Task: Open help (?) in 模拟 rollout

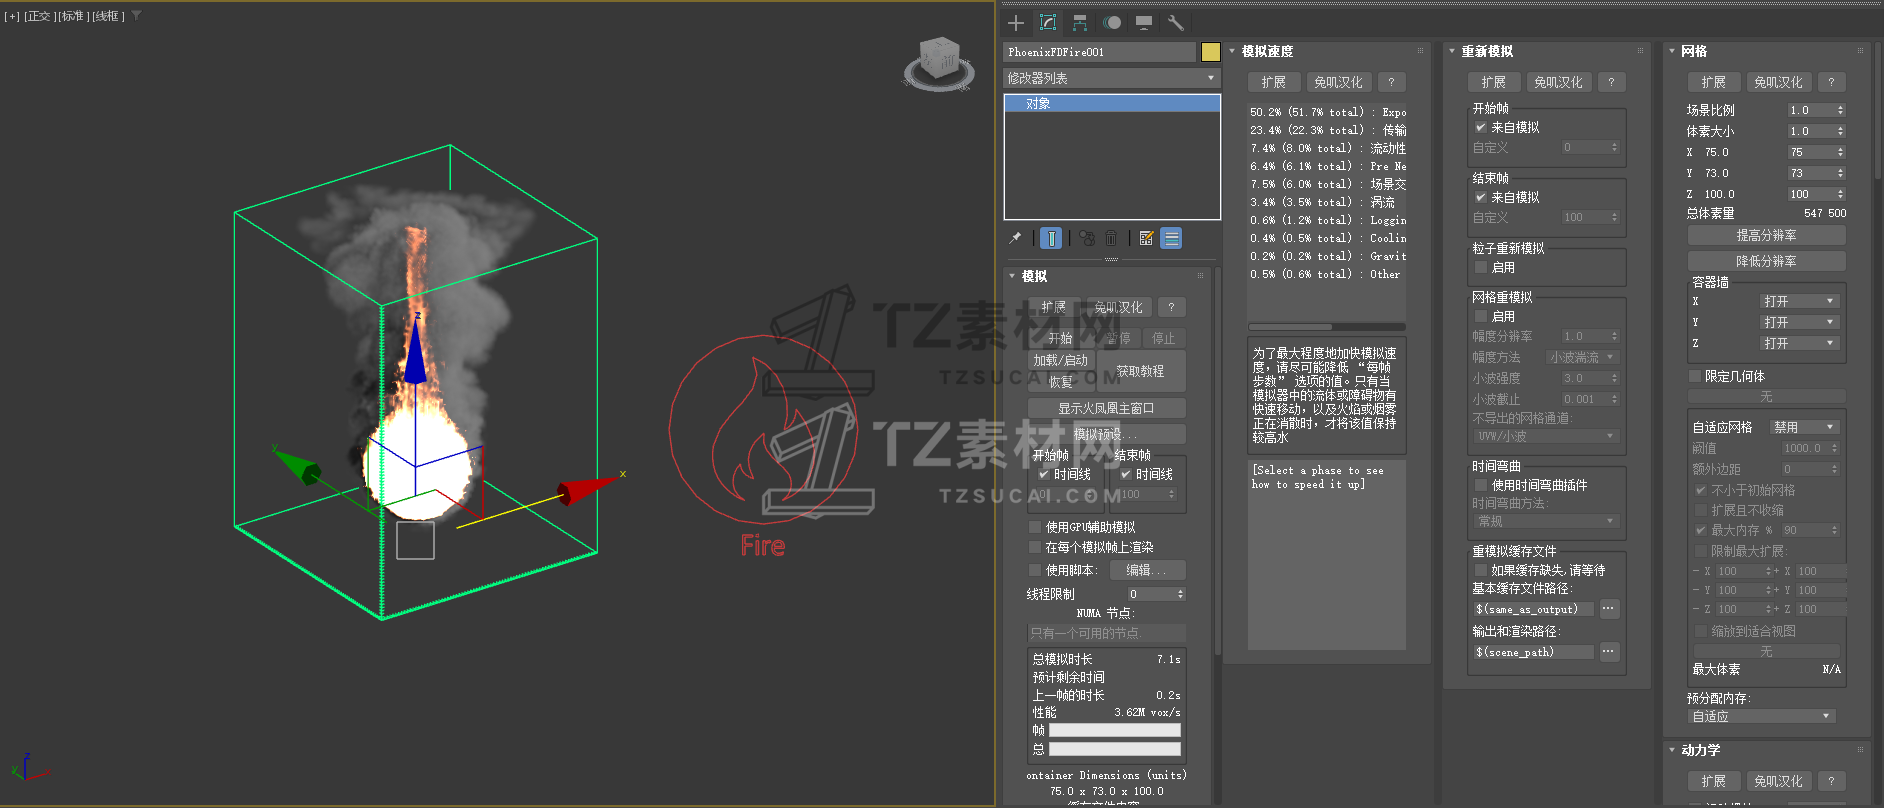Action: (1171, 308)
